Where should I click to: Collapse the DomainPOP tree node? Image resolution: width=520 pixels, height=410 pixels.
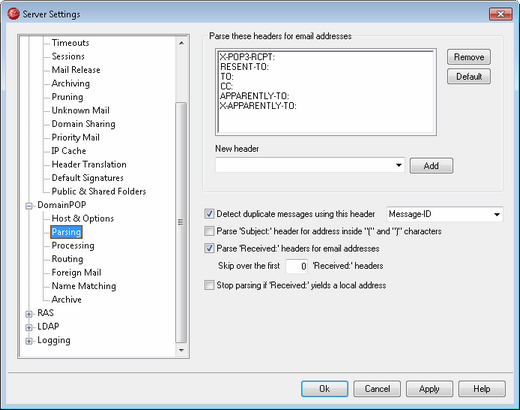coord(29,206)
